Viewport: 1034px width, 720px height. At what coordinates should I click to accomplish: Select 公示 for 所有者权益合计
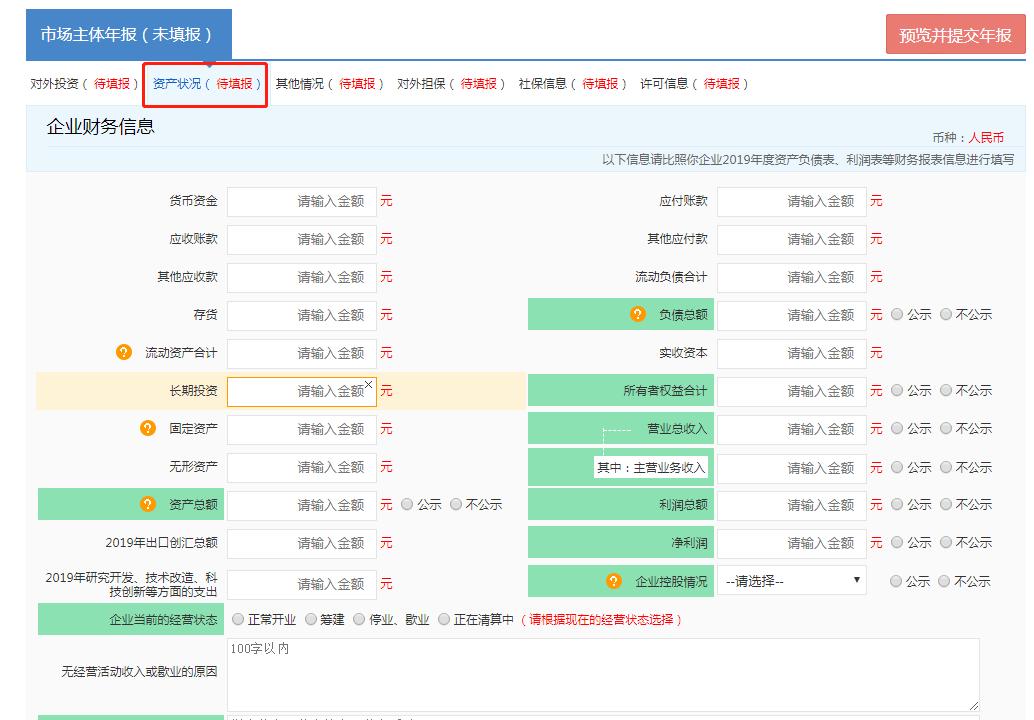click(897, 390)
